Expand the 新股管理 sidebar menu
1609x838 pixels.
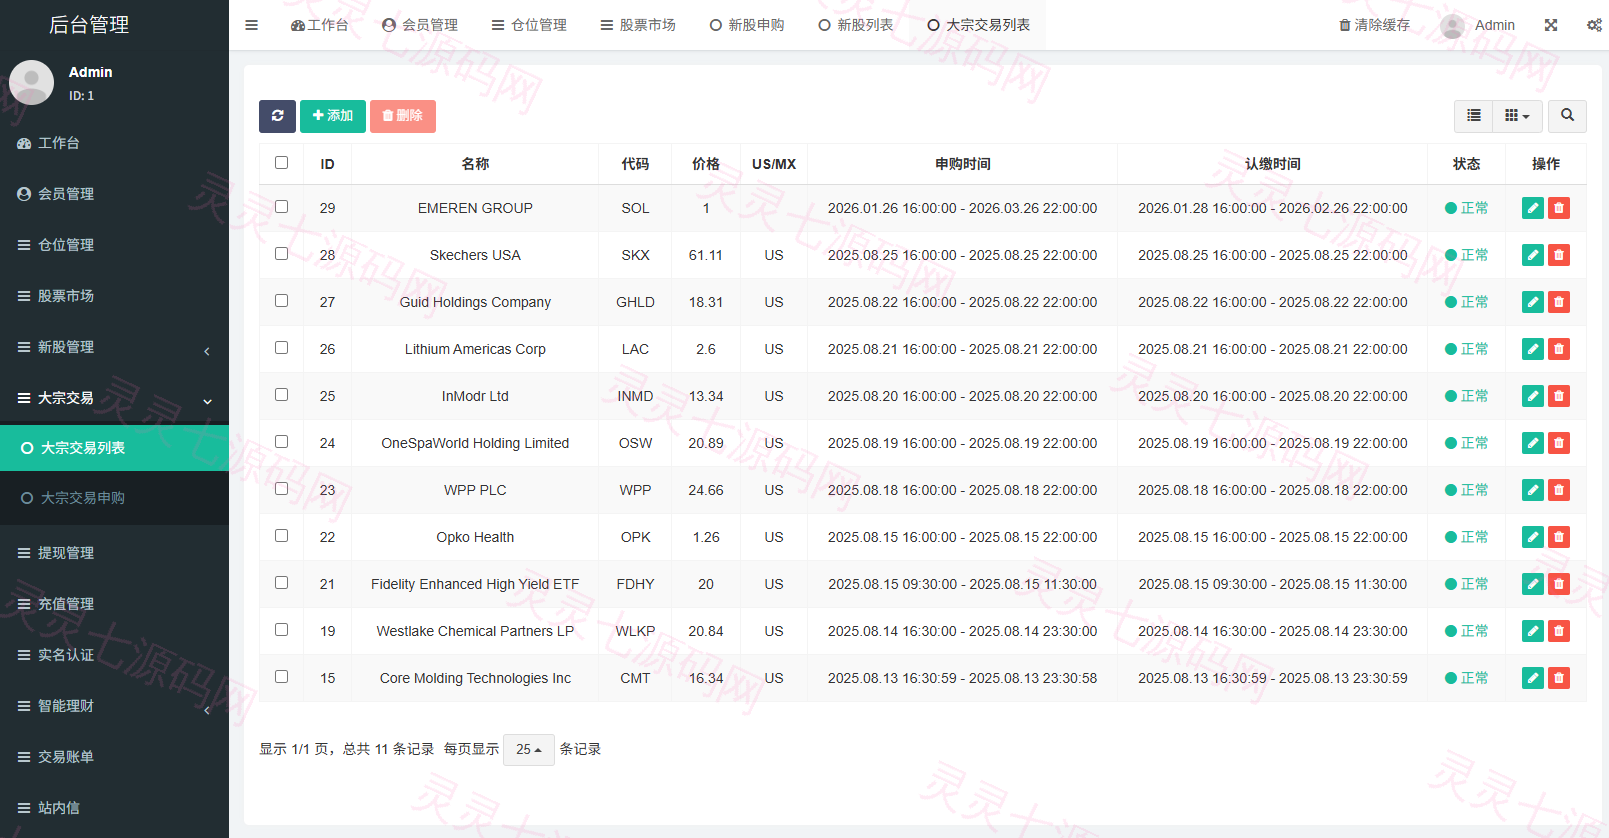[114, 347]
